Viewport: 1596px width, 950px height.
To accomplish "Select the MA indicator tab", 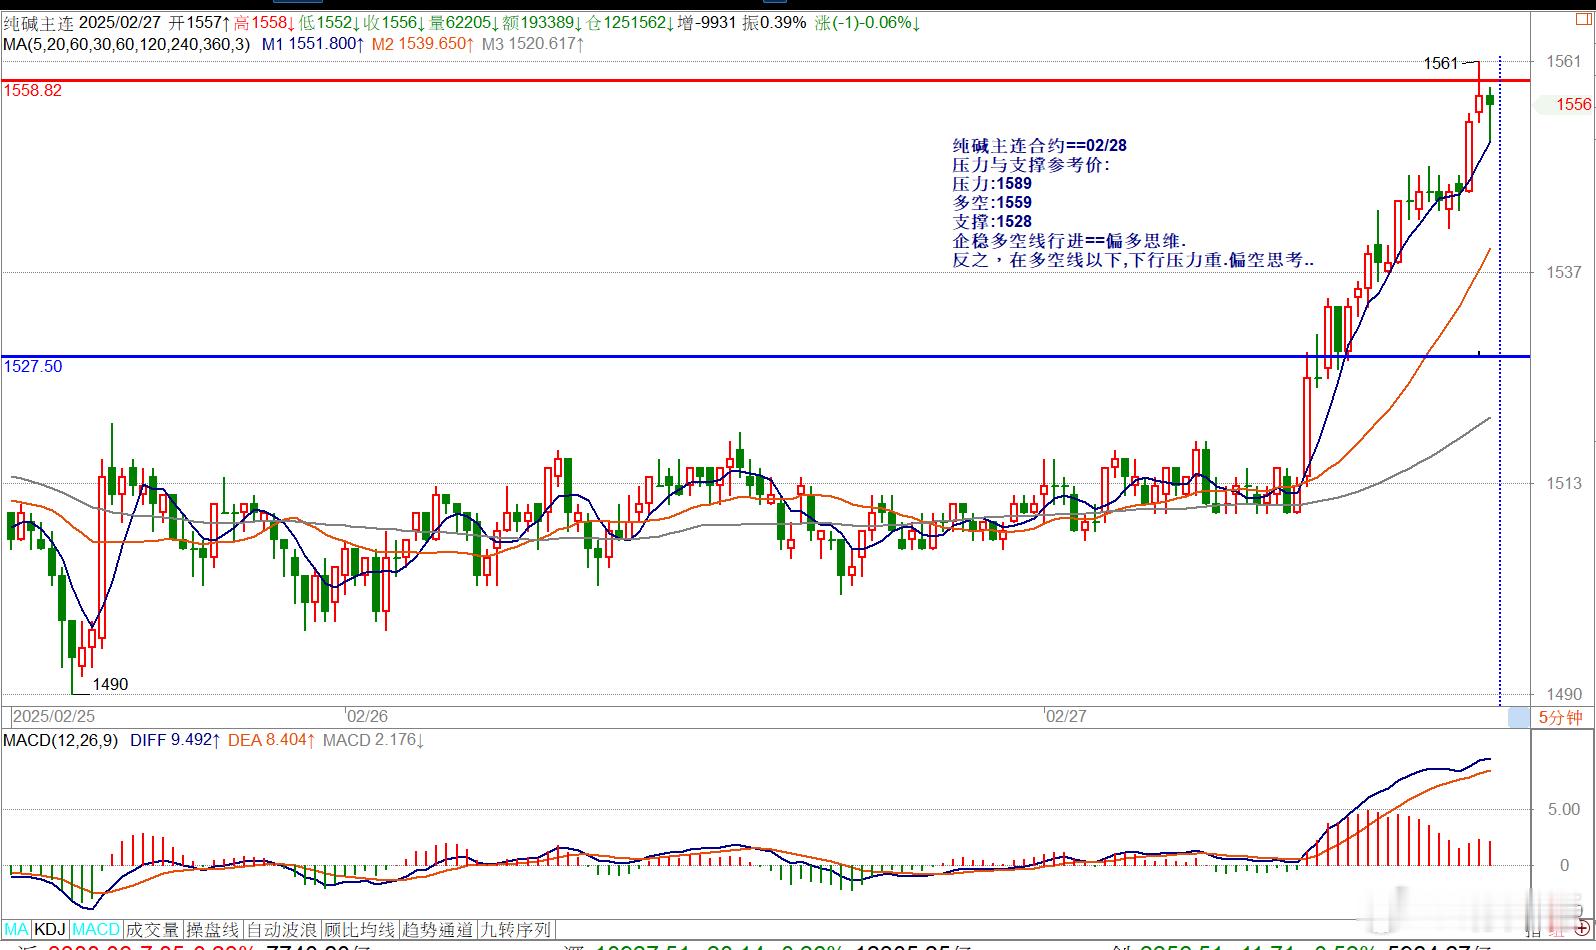I will click(17, 929).
